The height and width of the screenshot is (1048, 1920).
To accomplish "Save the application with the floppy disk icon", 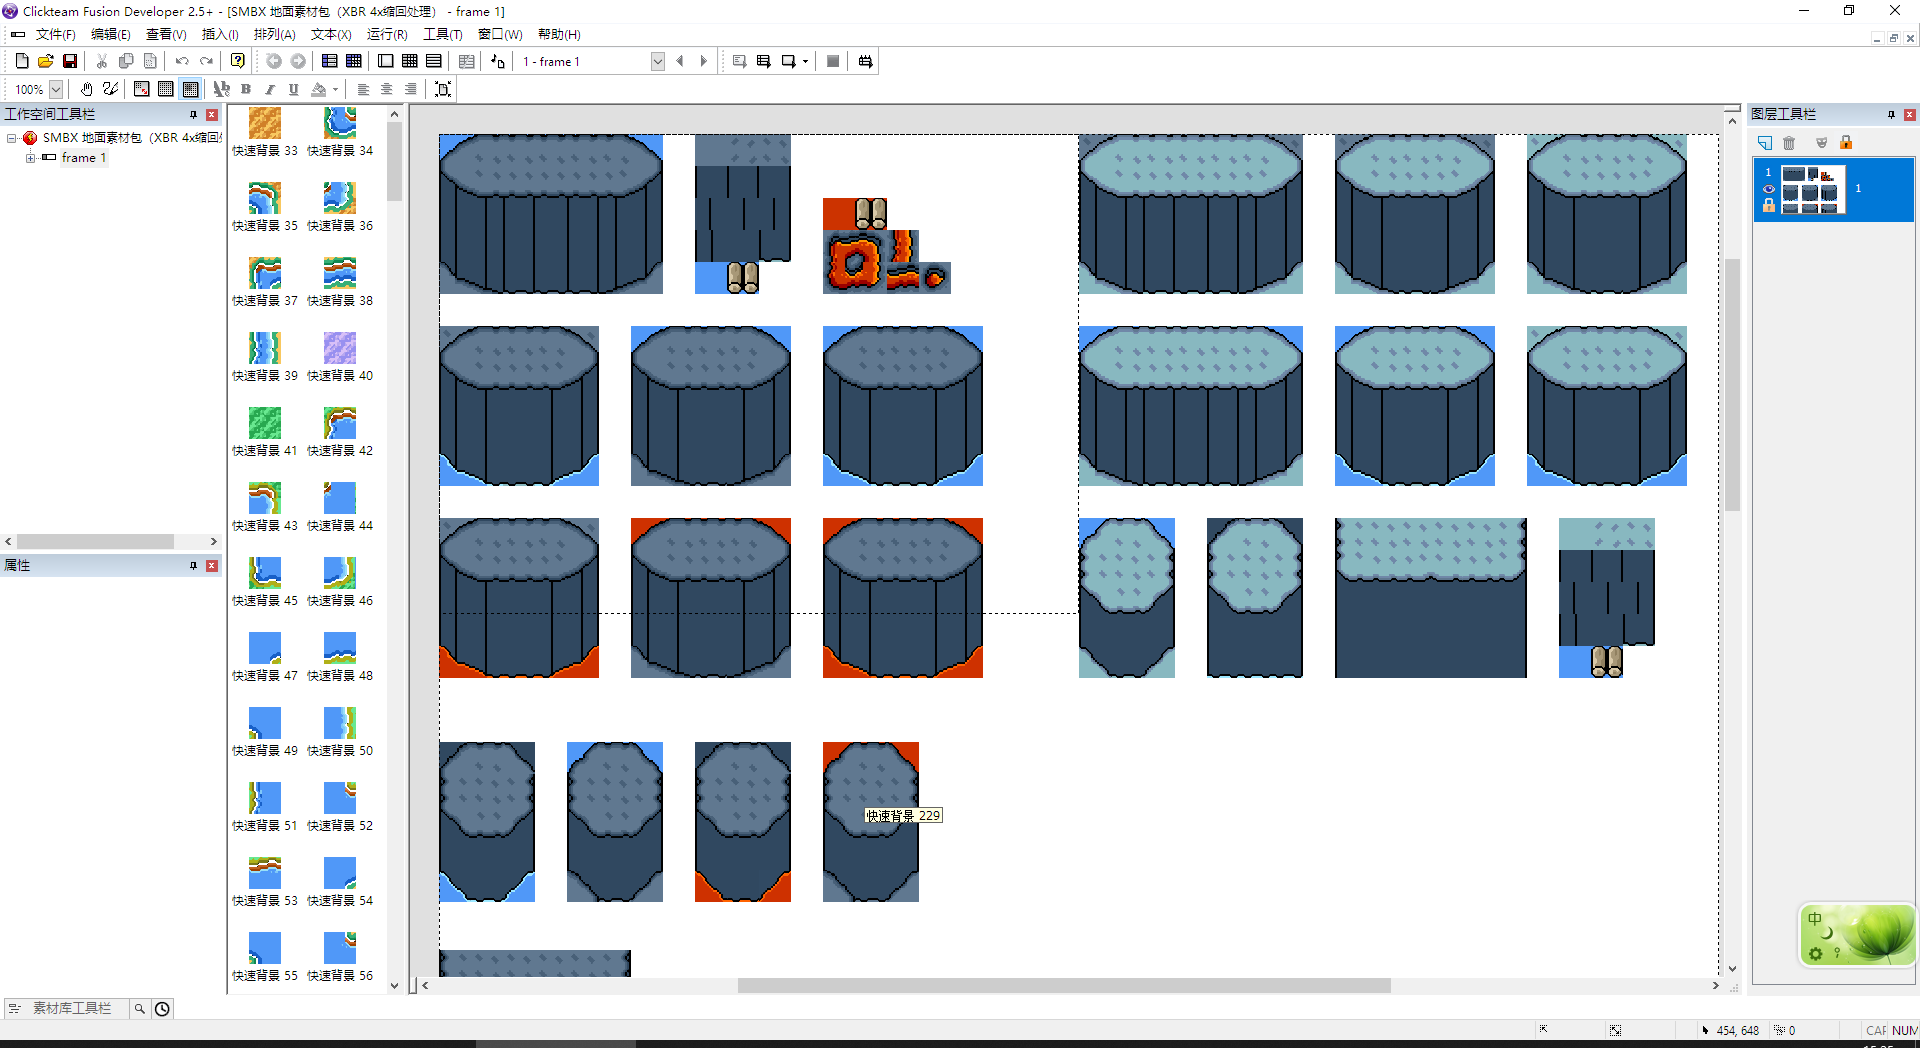I will click(70, 61).
